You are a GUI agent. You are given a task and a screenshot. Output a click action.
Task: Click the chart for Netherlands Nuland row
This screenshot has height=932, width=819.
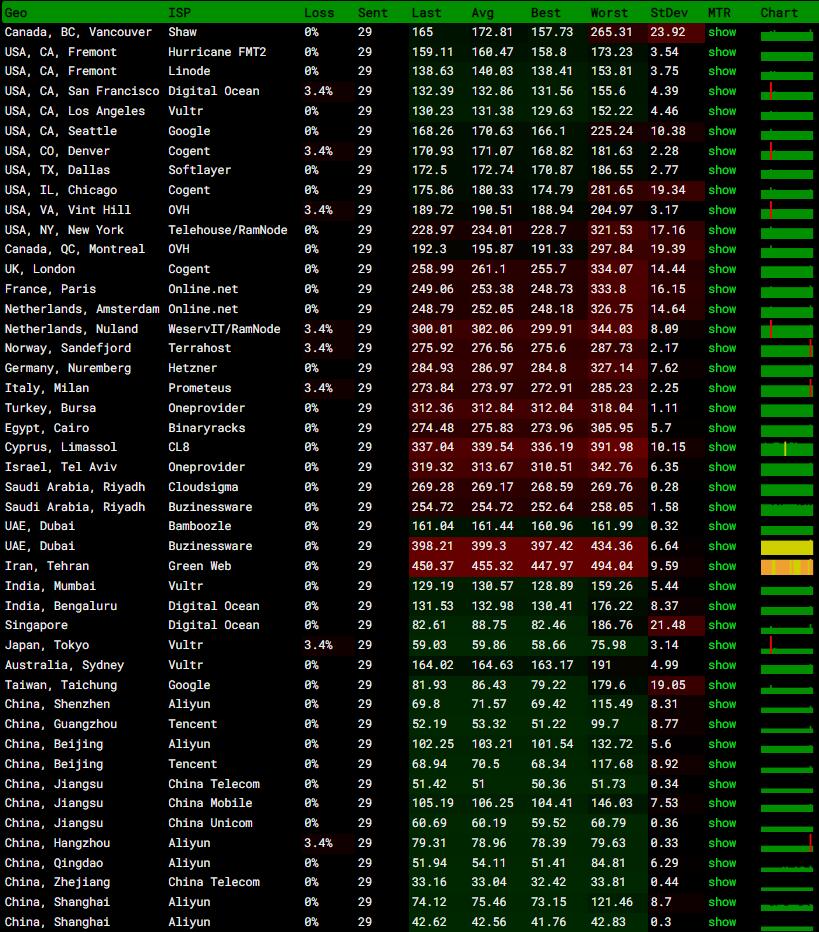787,330
